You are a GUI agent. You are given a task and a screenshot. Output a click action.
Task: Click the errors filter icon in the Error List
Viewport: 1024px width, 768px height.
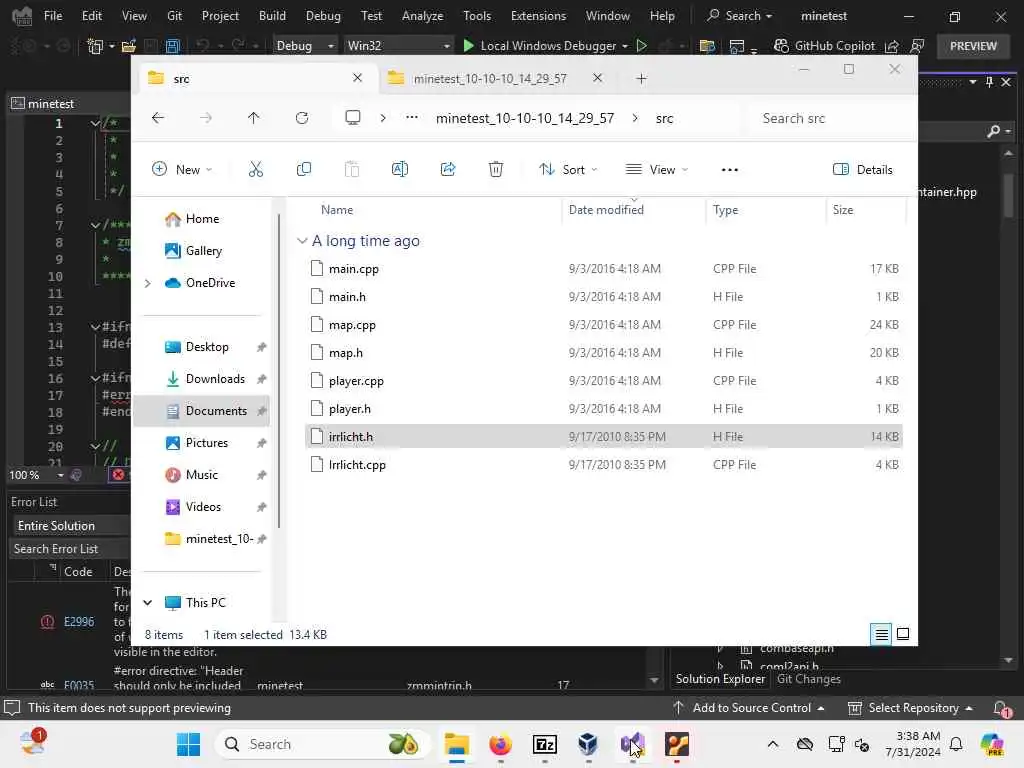pos(118,475)
